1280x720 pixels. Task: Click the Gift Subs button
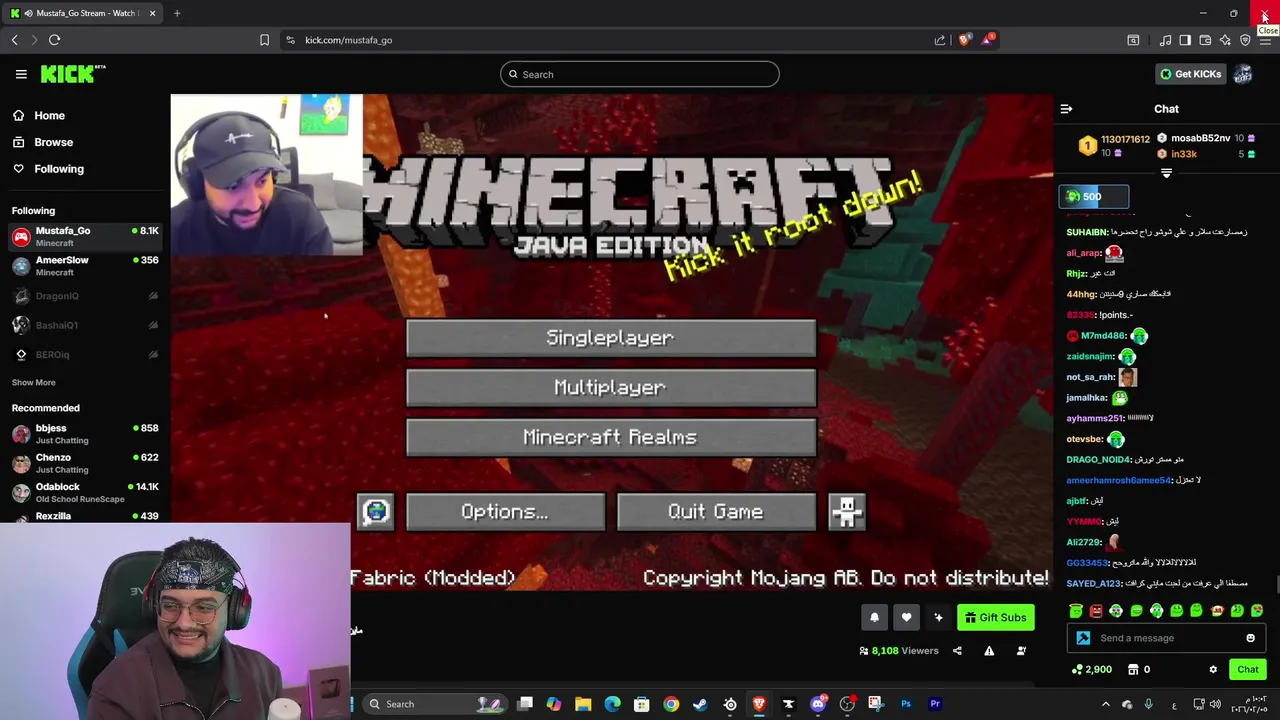[995, 617]
